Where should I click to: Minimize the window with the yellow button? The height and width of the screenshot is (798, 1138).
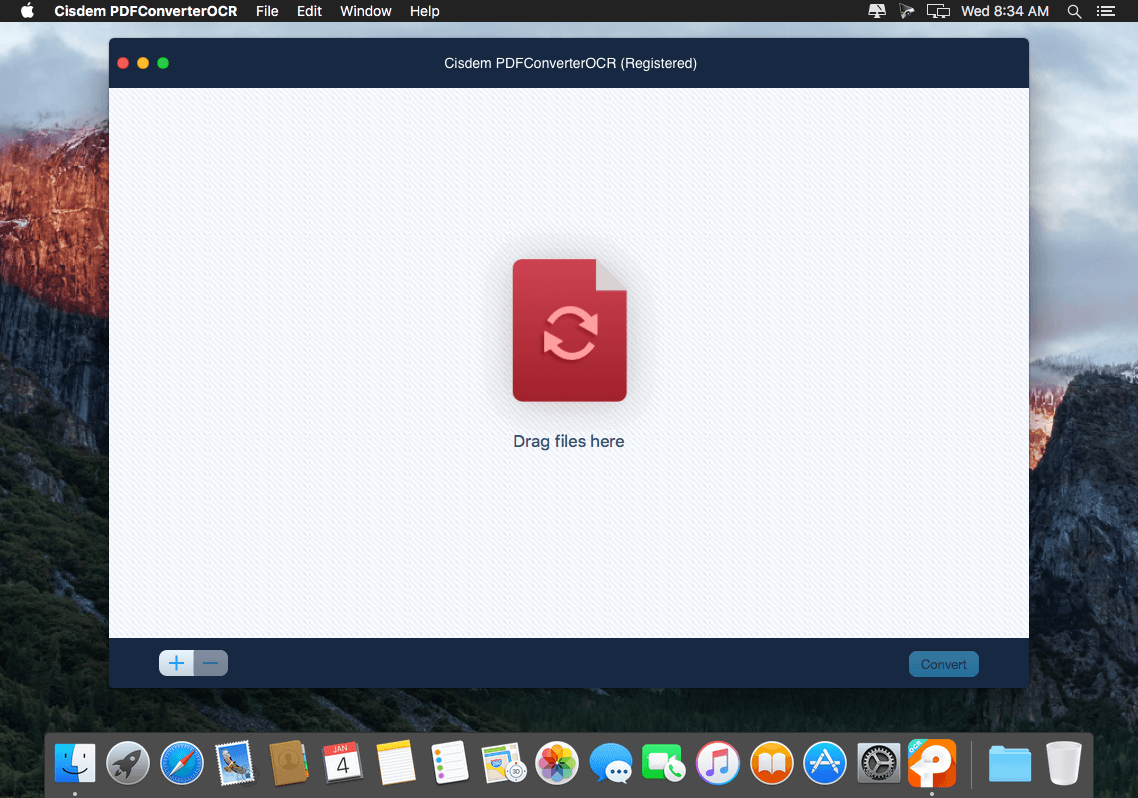pos(143,63)
